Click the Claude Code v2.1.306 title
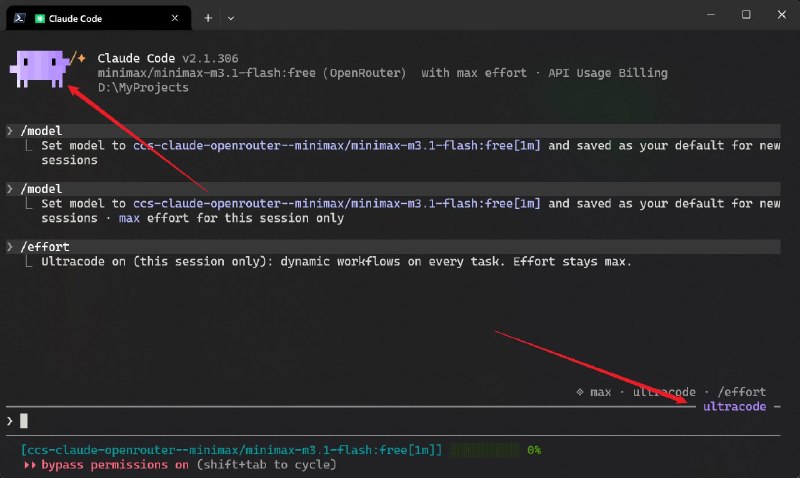800x478 pixels. tap(168, 58)
